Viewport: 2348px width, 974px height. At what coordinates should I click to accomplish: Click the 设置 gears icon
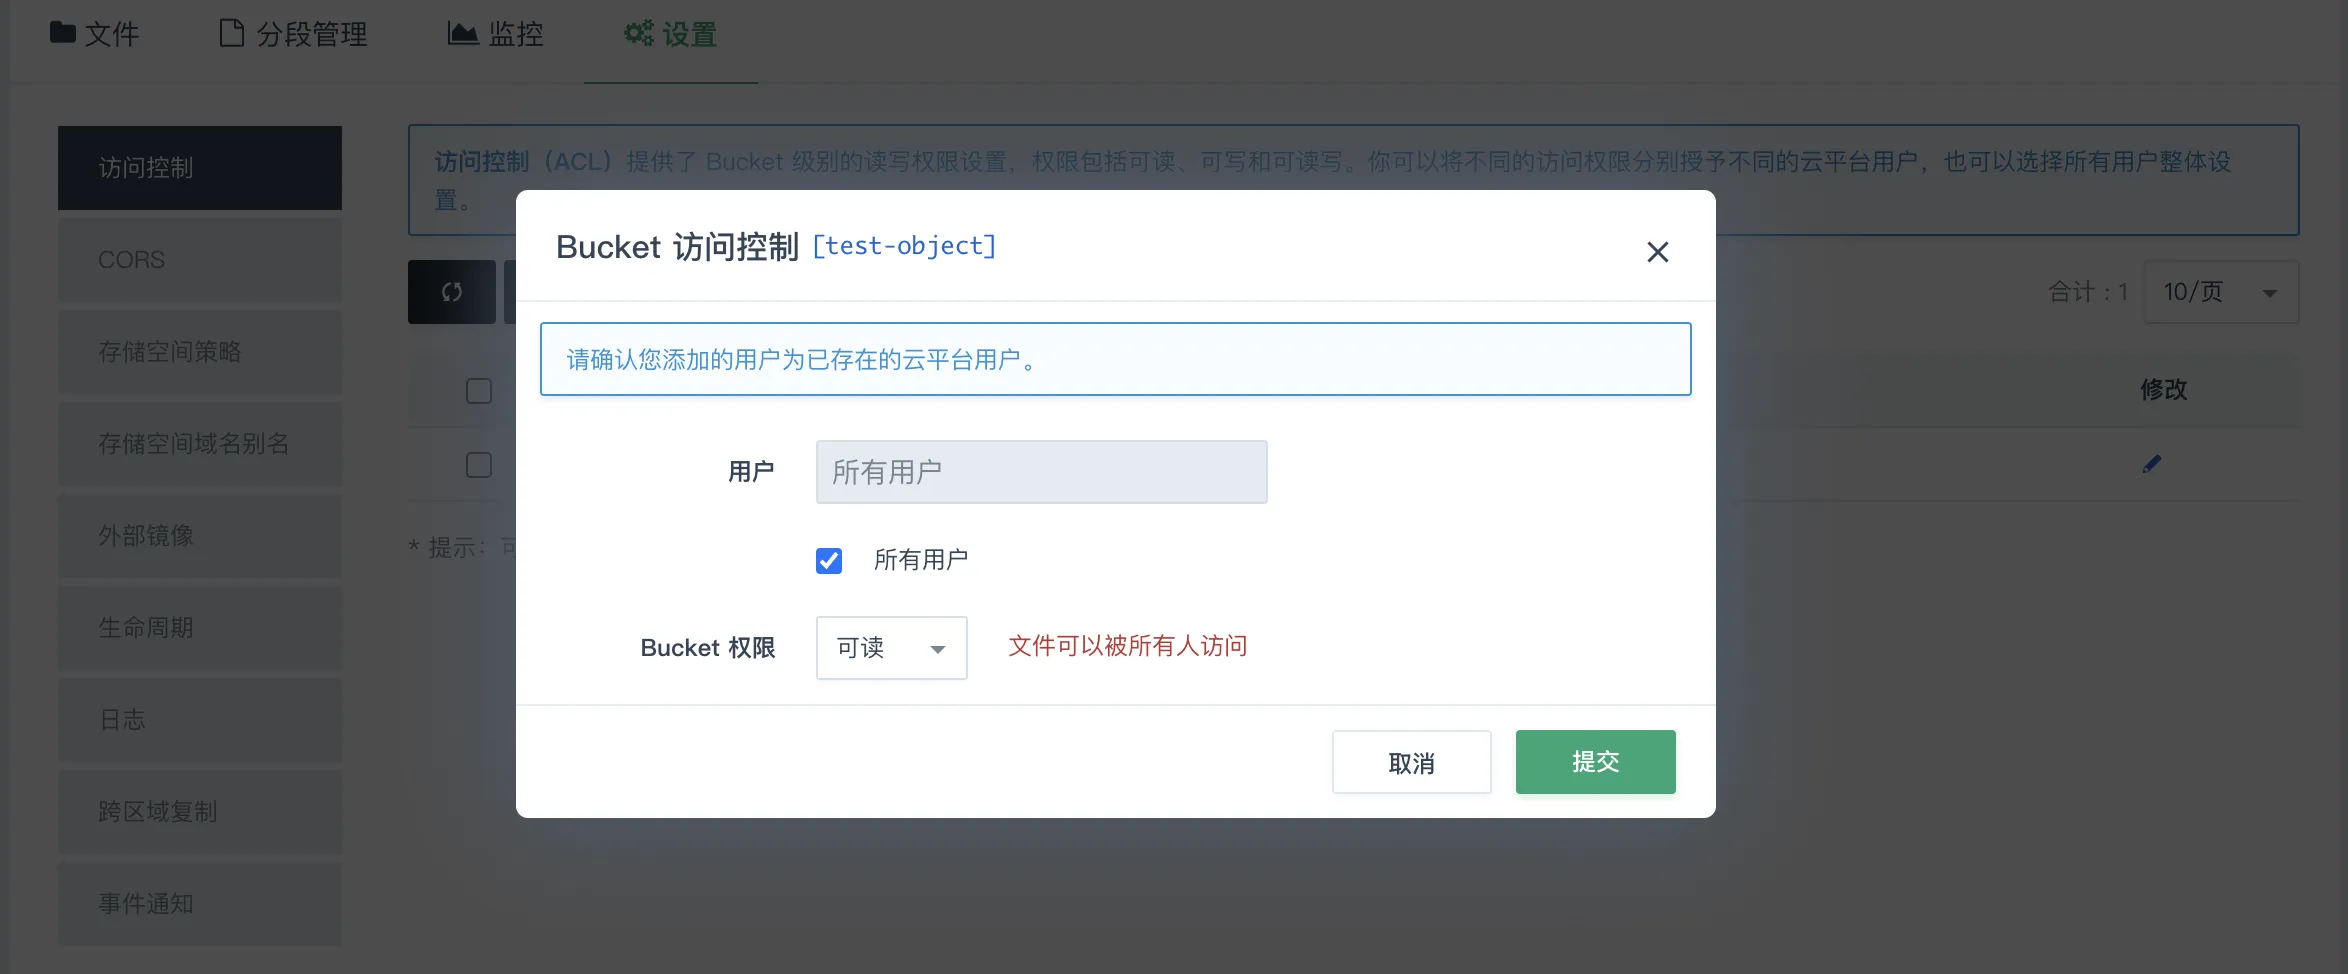click(640, 32)
